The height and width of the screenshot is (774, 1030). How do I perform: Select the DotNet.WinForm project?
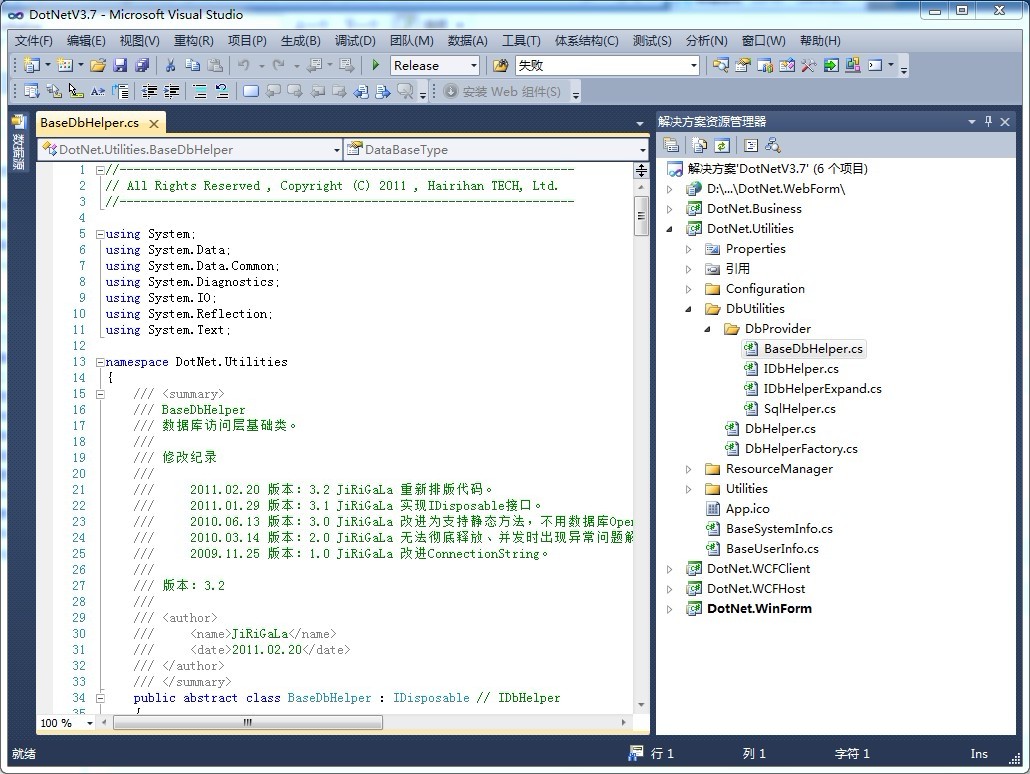click(x=759, y=609)
